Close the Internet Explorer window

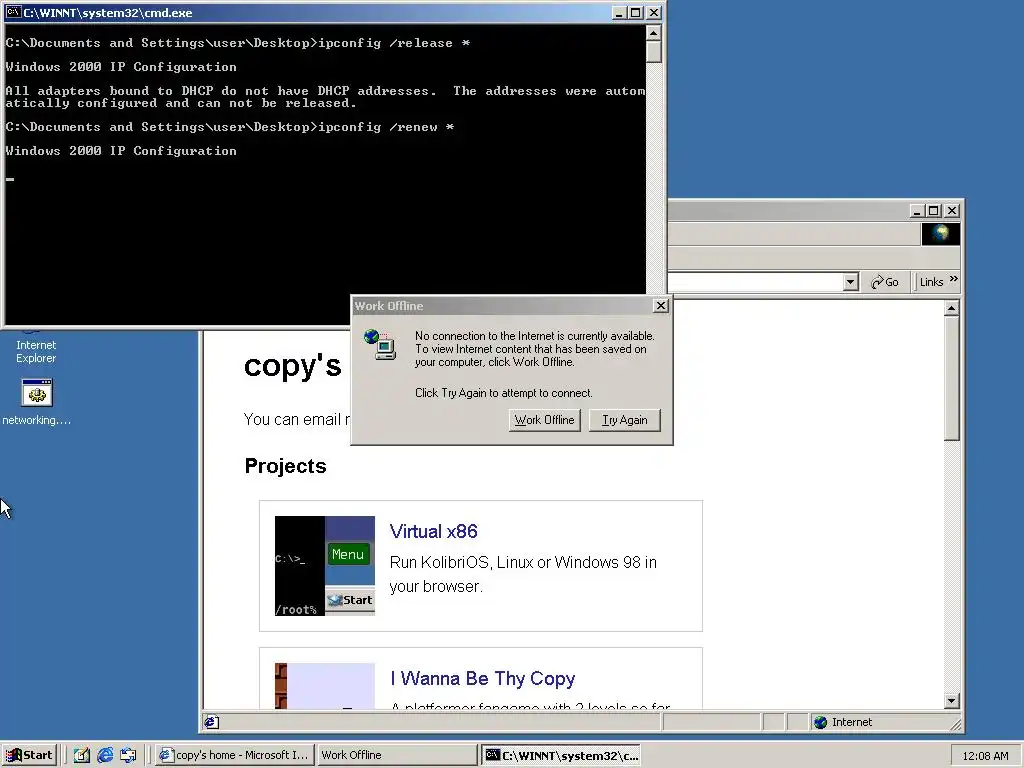pos(952,211)
